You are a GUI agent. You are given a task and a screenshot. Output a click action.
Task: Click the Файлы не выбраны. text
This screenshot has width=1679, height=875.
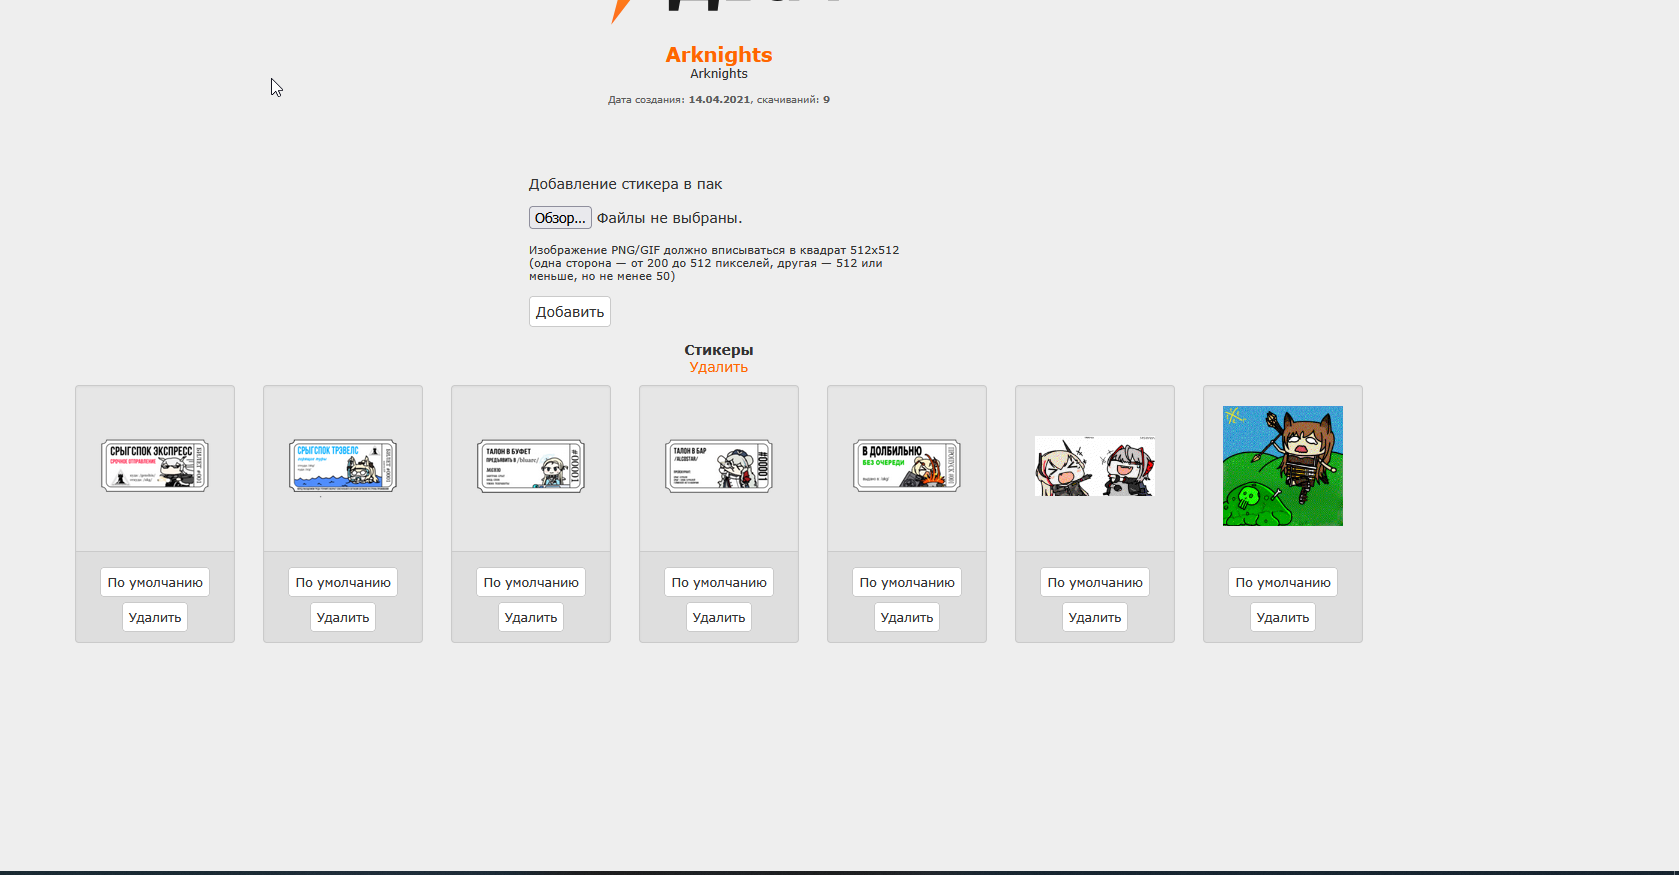669,218
